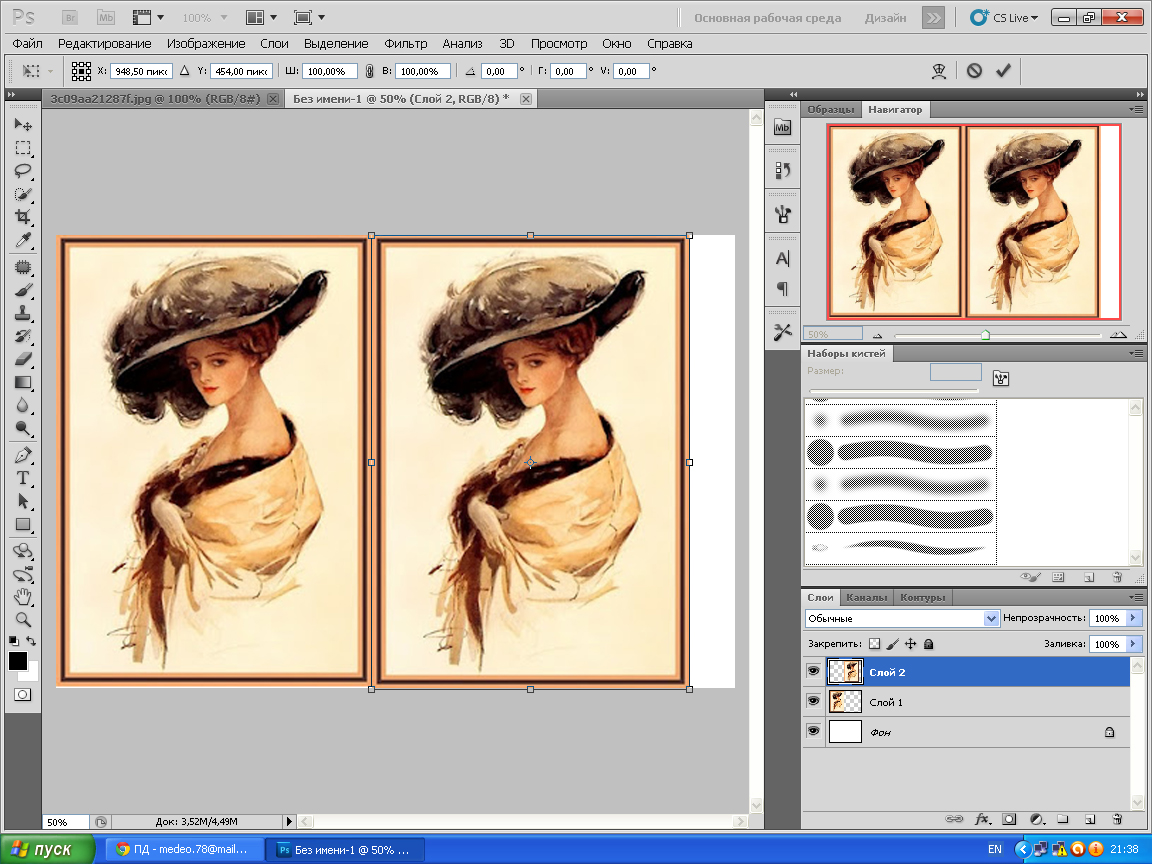Switch to the Каналы tab
The height and width of the screenshot is (864, 1152).
(866, 597)
